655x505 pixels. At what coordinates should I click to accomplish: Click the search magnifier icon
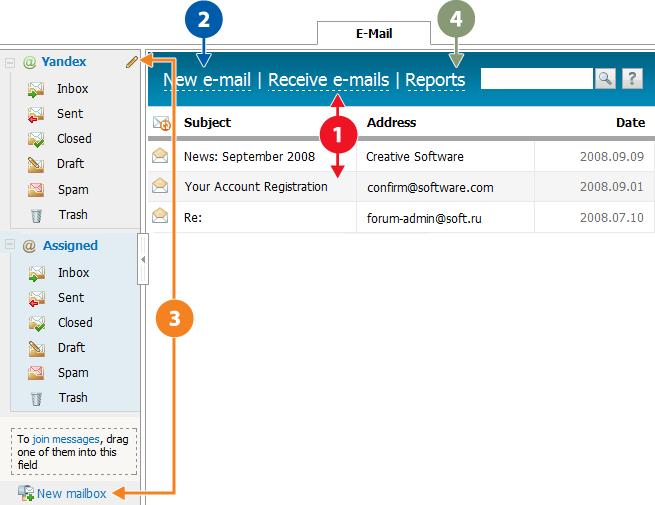click(x=605, y=79)
